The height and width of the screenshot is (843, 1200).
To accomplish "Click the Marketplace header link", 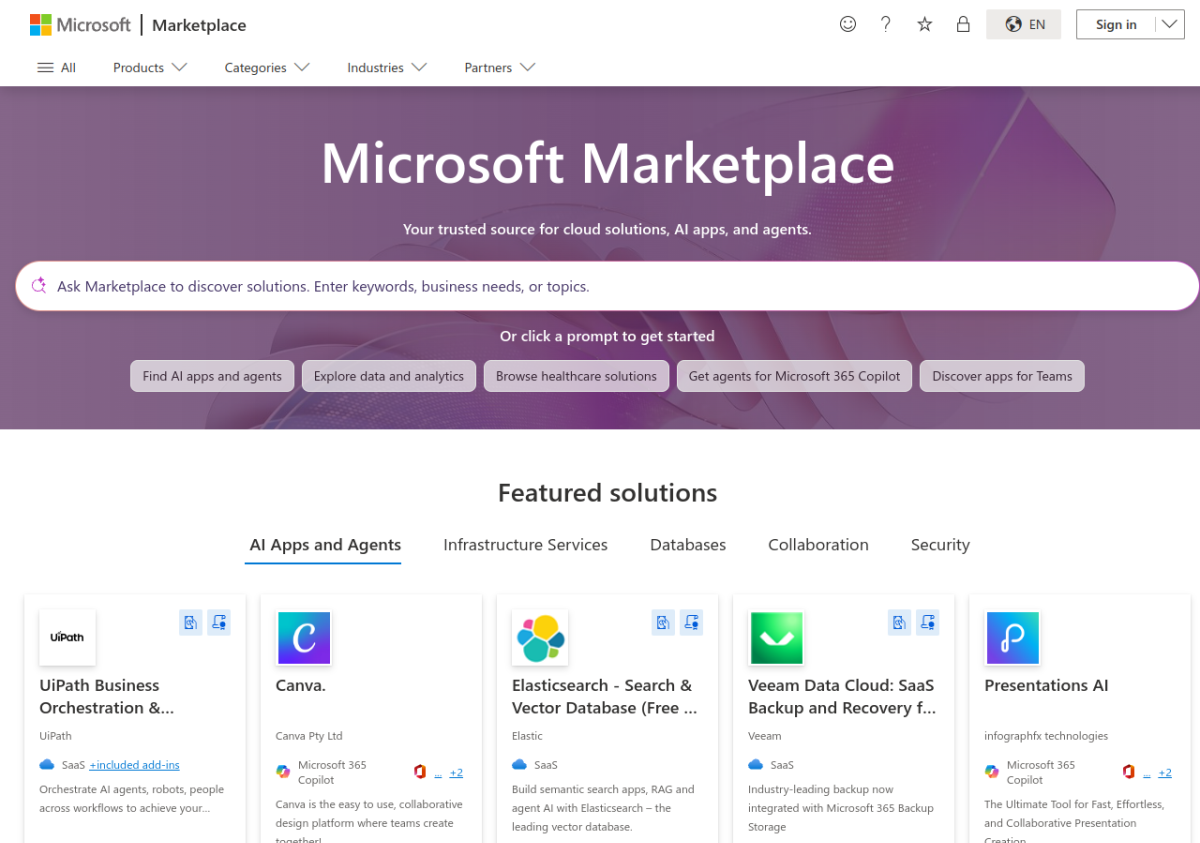I will point(199,25).
